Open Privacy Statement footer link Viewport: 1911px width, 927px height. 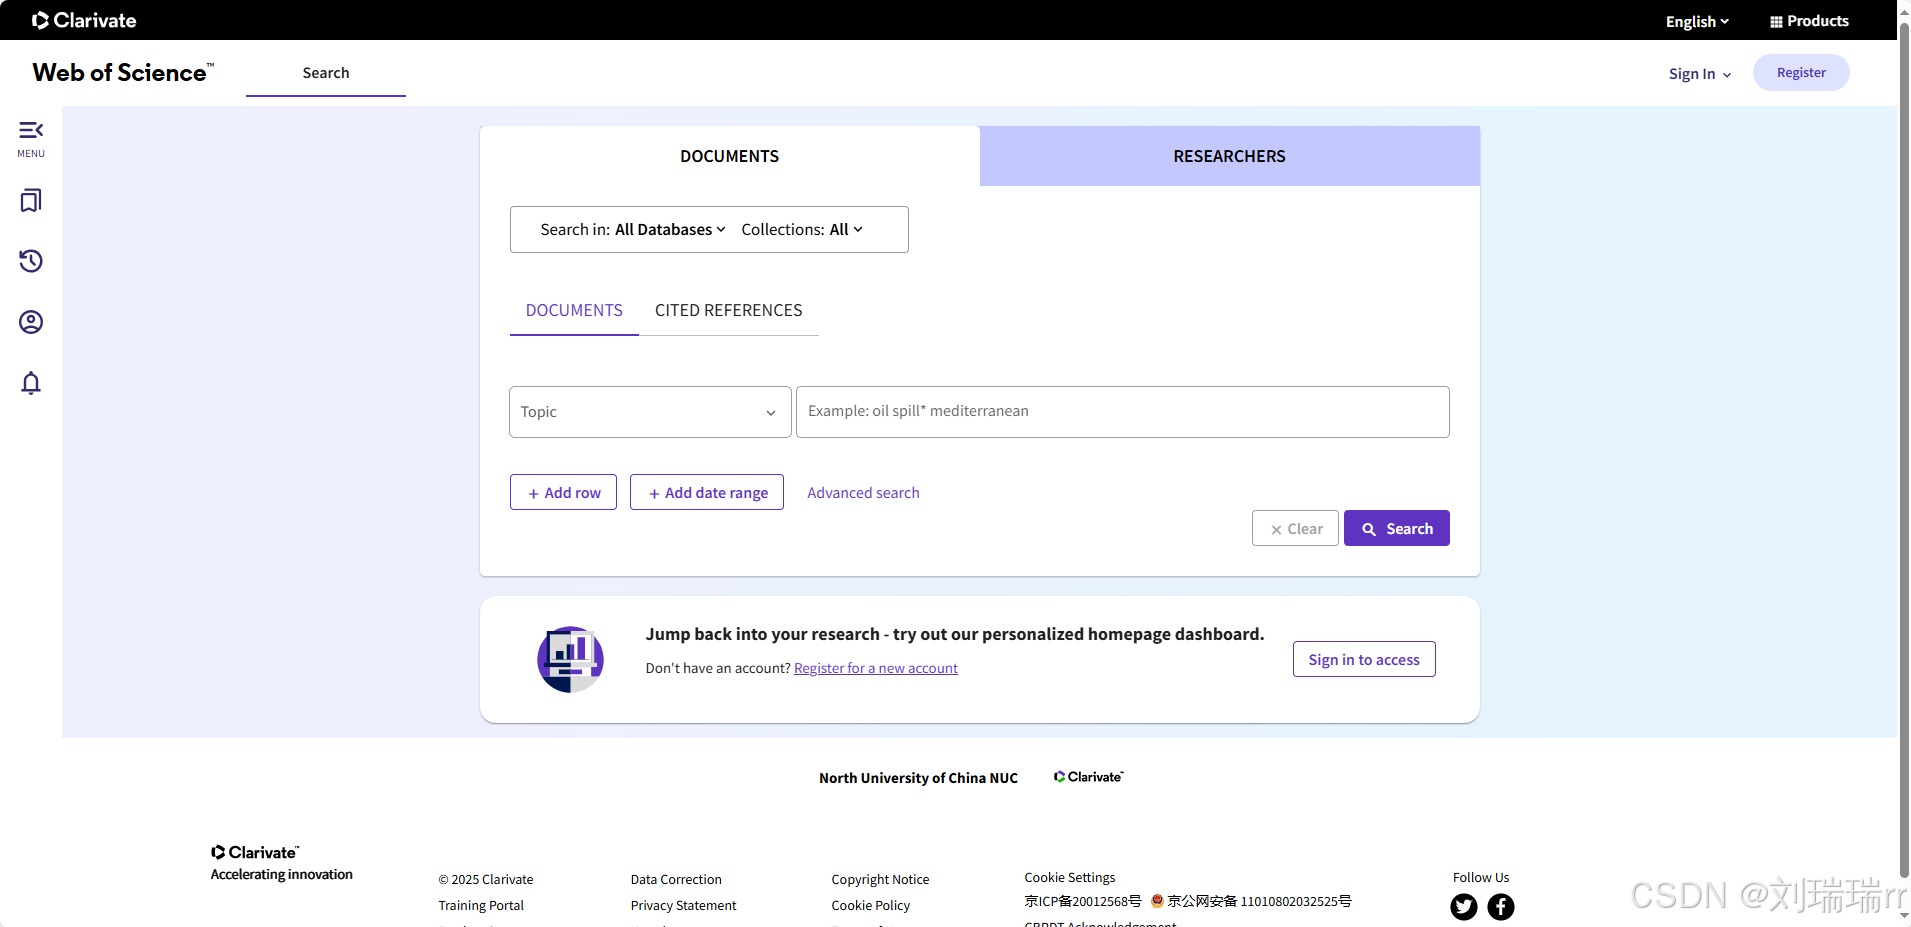click(683, 905)
